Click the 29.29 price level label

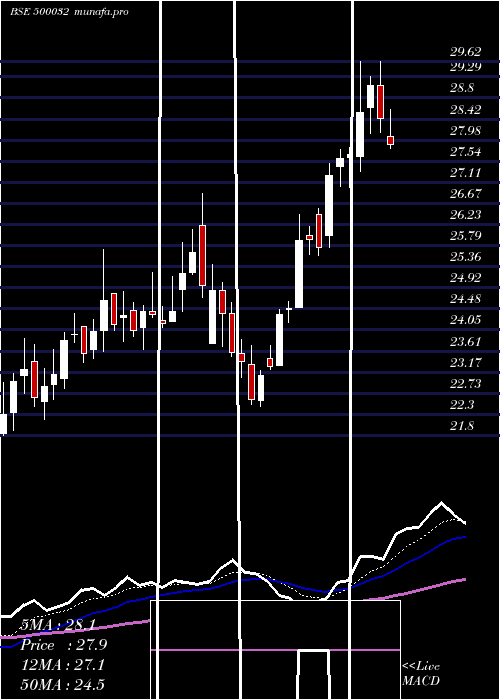click(465, 67)
